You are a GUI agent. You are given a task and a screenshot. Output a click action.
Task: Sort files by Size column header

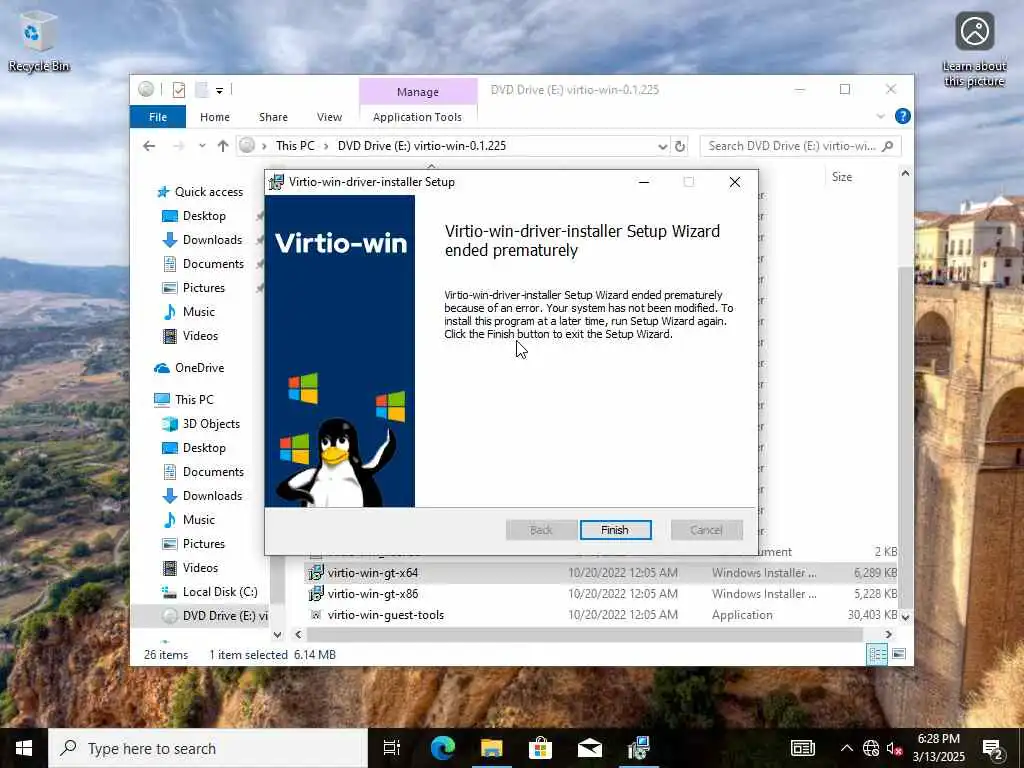point(842,177)
